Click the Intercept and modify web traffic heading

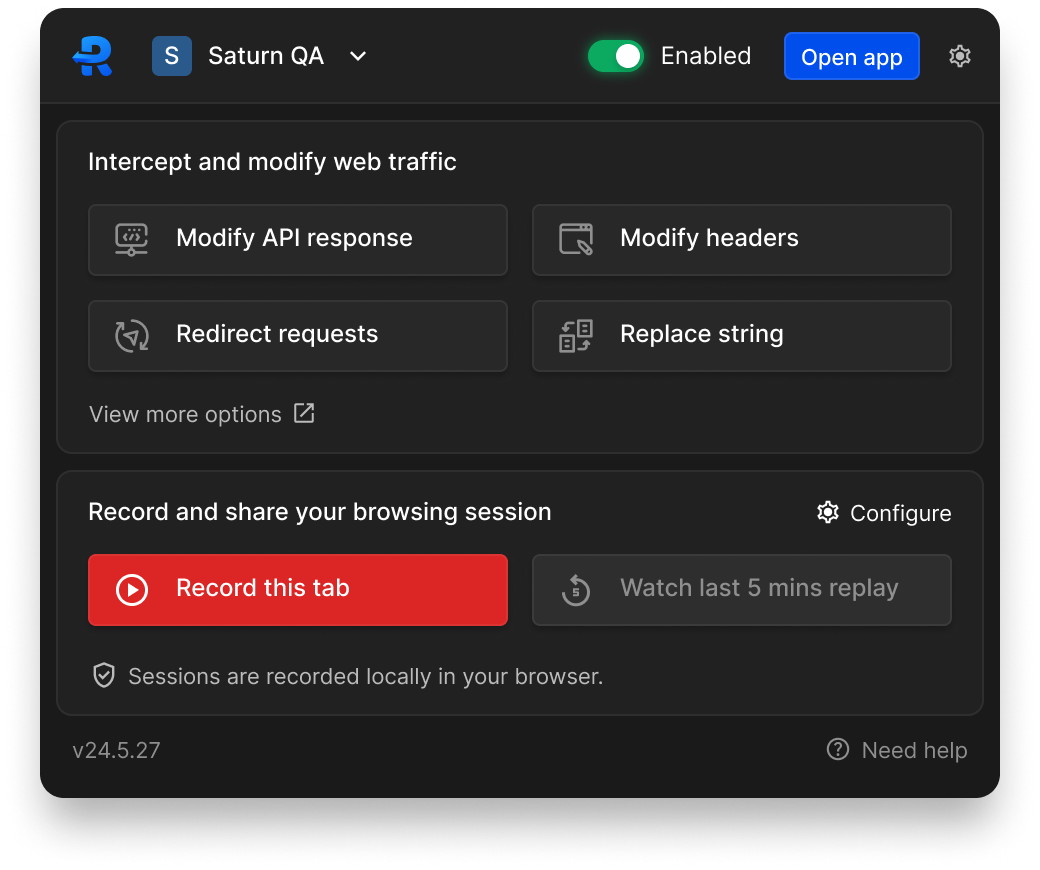[273, 162]
